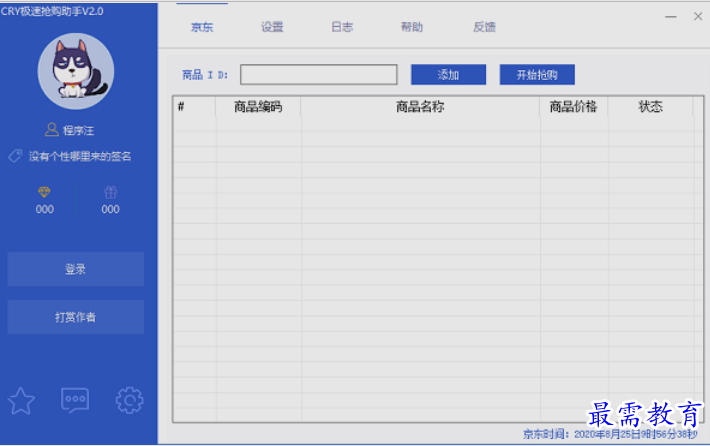
Task: Click the user profile icon beside 程序汪
Action: pyautogui.click(x=52, y=130)
